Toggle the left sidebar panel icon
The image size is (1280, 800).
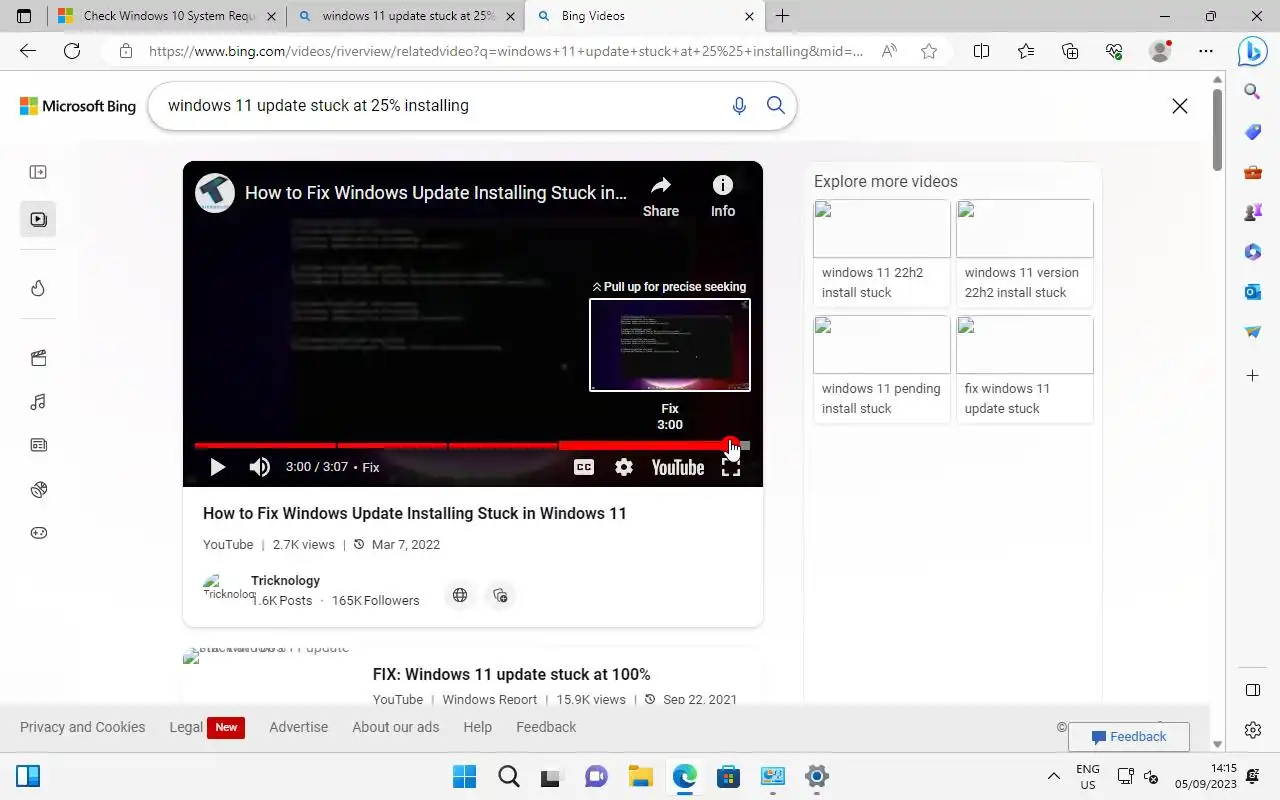pos(38,172)
